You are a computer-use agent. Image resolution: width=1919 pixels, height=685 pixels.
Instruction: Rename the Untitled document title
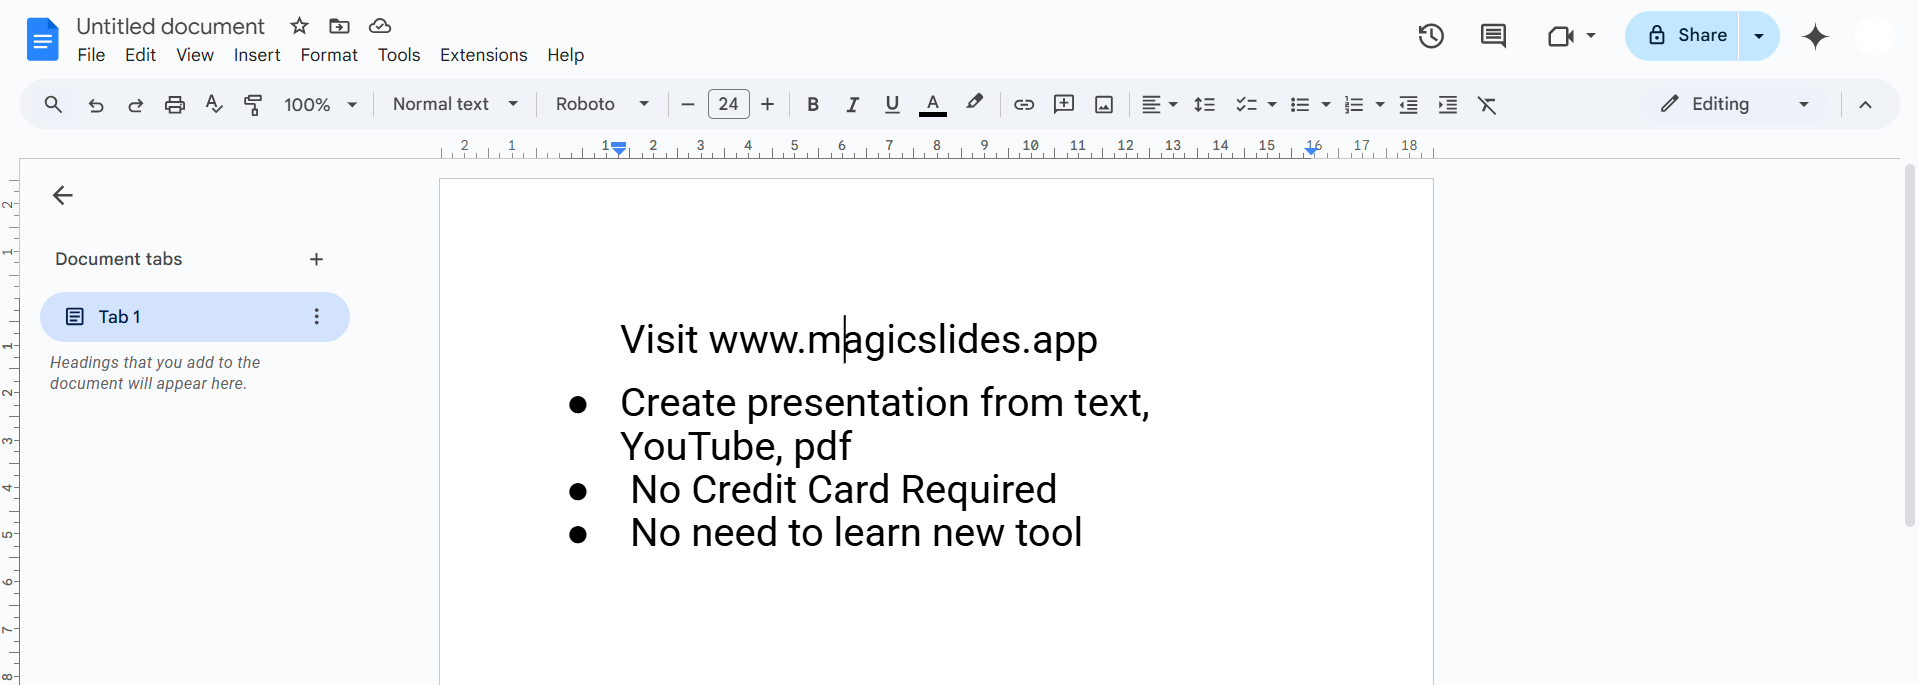click(x=171, y=26)
